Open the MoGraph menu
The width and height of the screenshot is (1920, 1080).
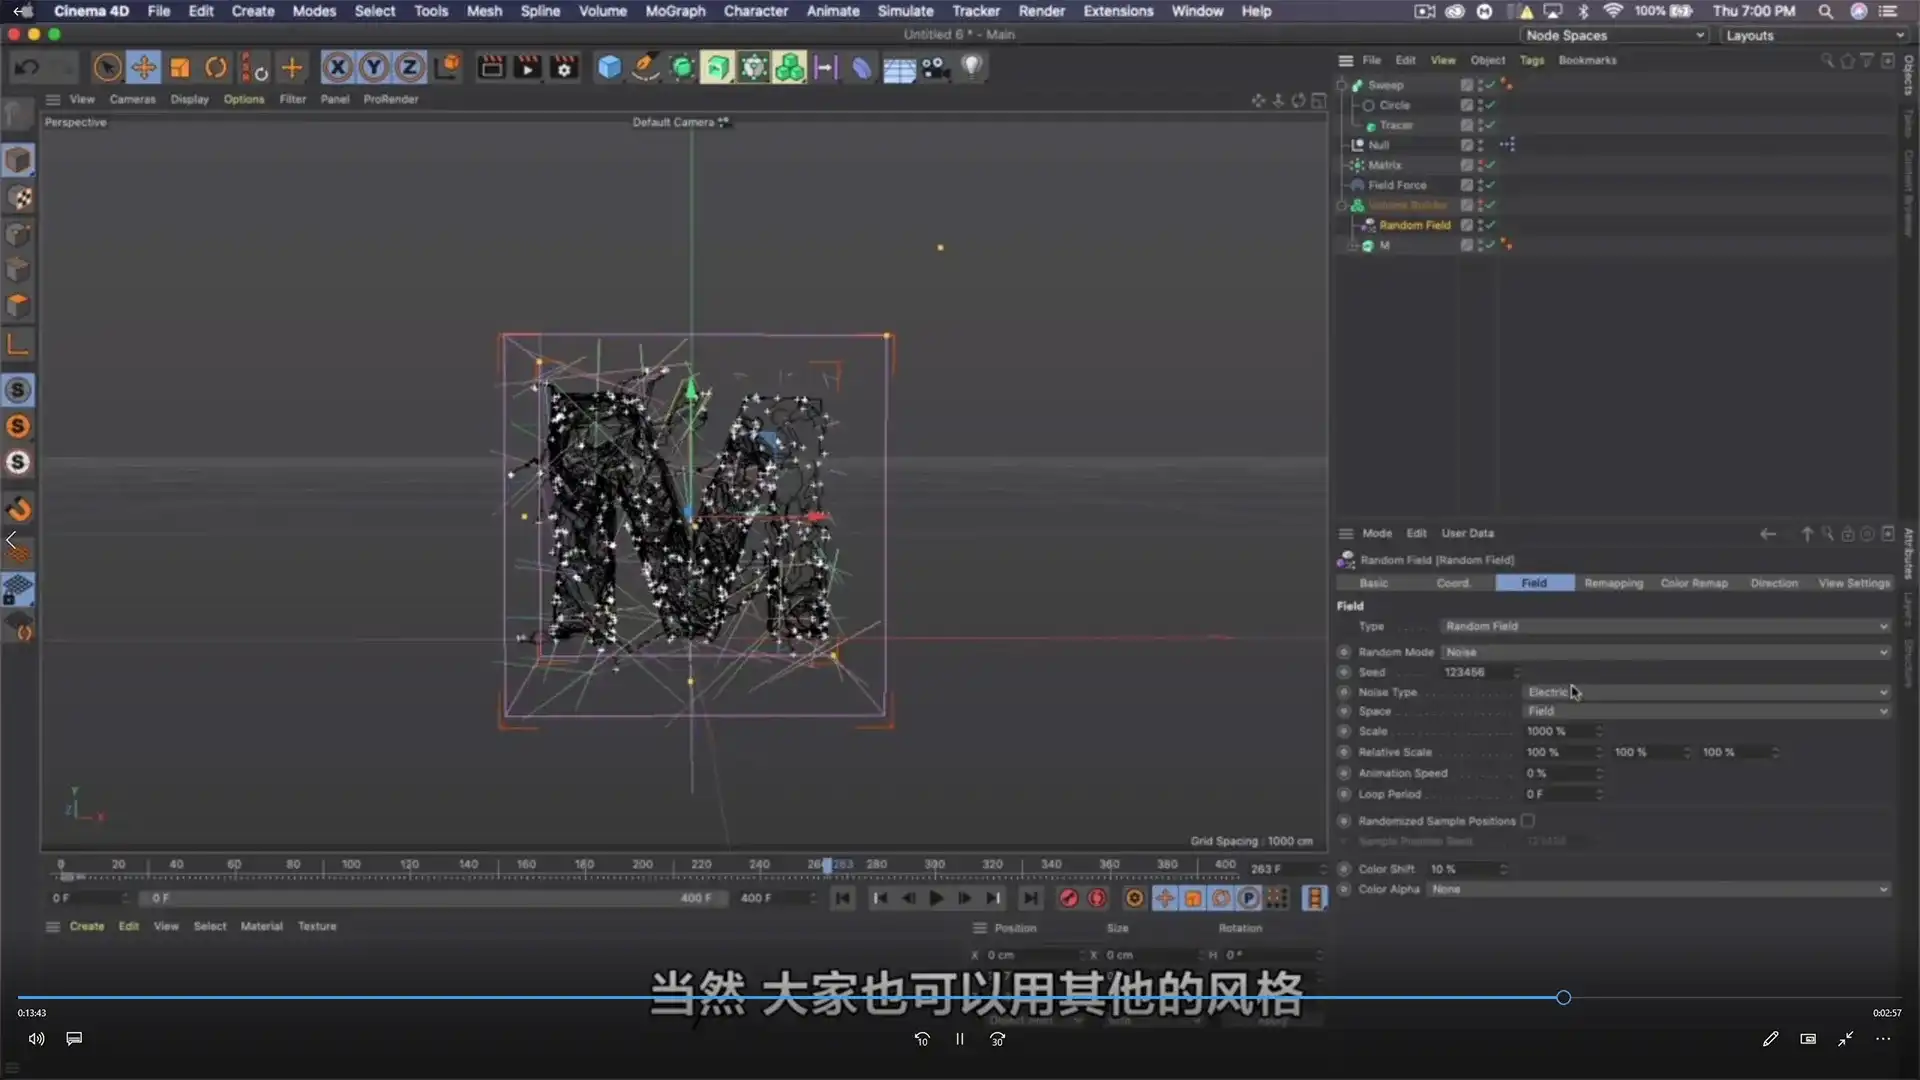coord(674,11)
